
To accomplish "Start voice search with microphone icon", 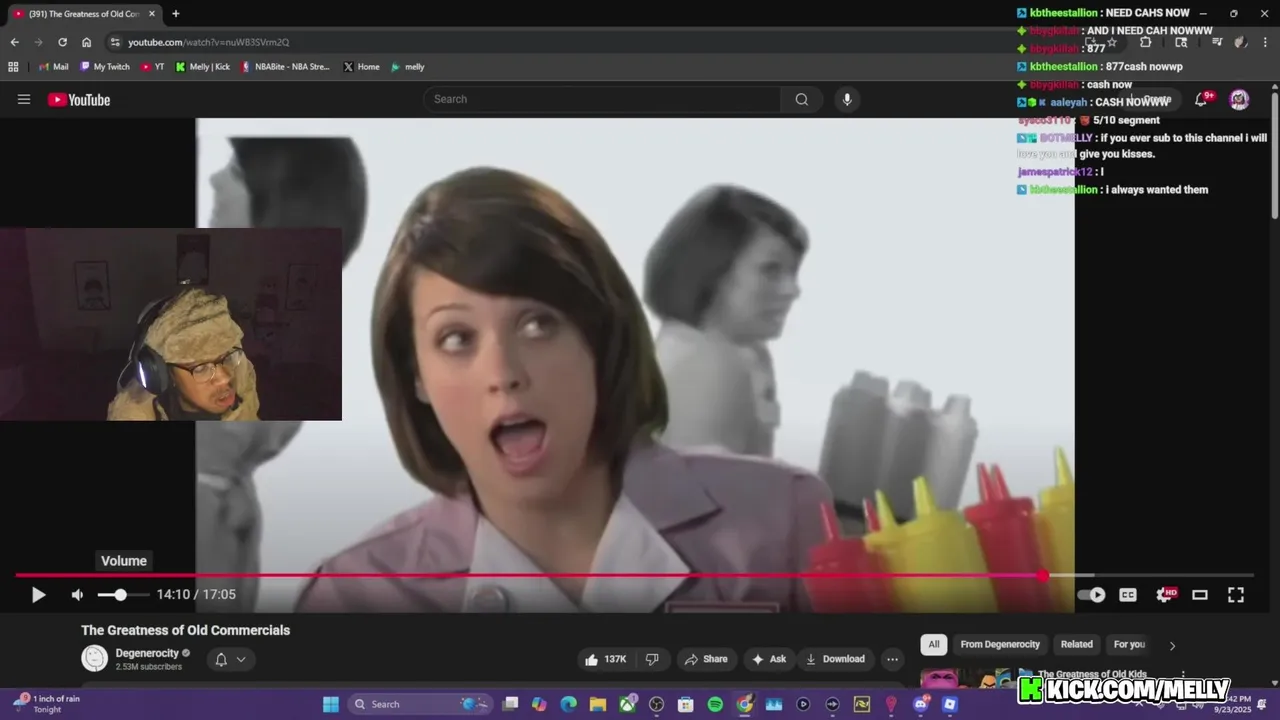I will point(847,99).
